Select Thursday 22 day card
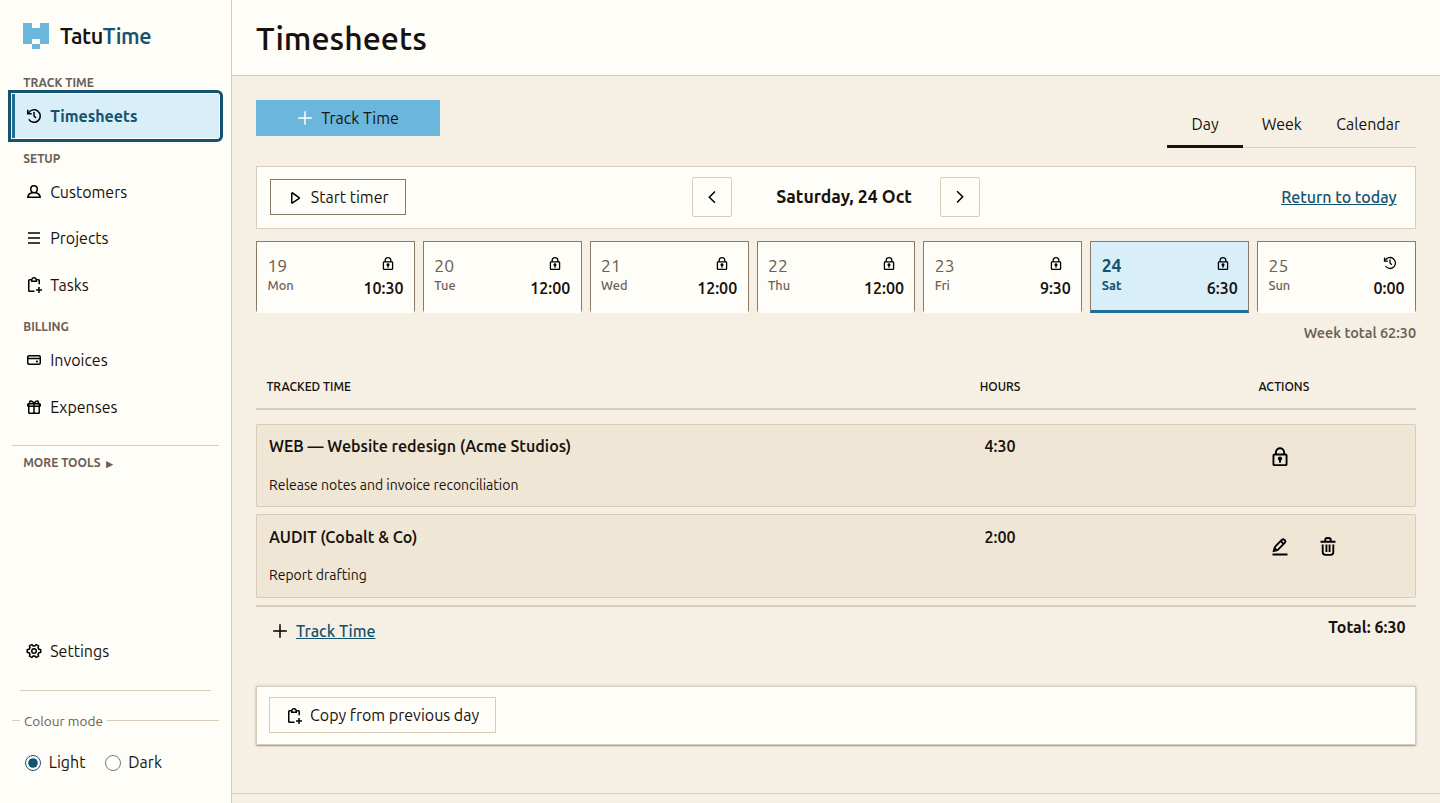 pyautogui.click(x=836, y=277)
